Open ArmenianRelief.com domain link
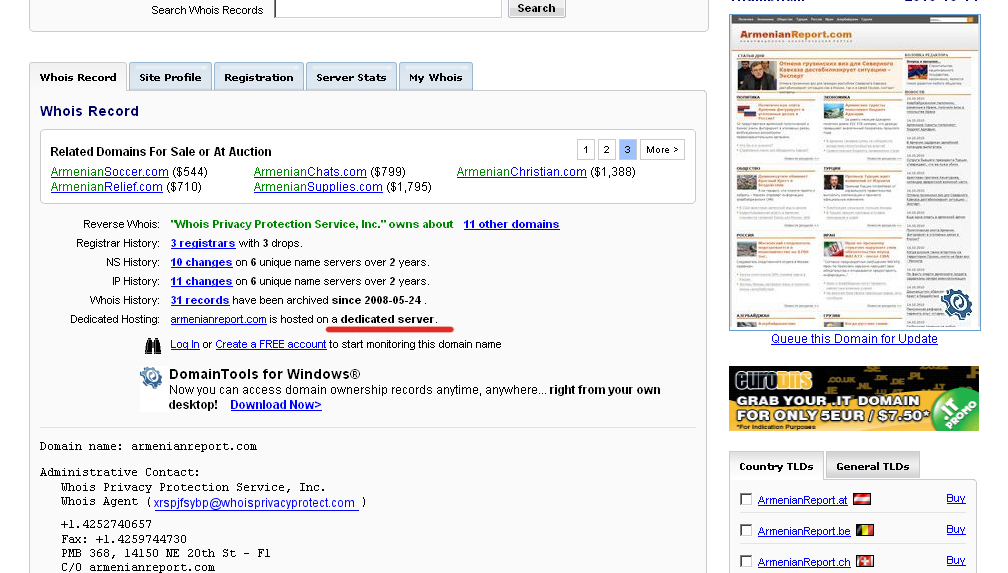Screen dimensions: 1008x573 coord(107,186)
